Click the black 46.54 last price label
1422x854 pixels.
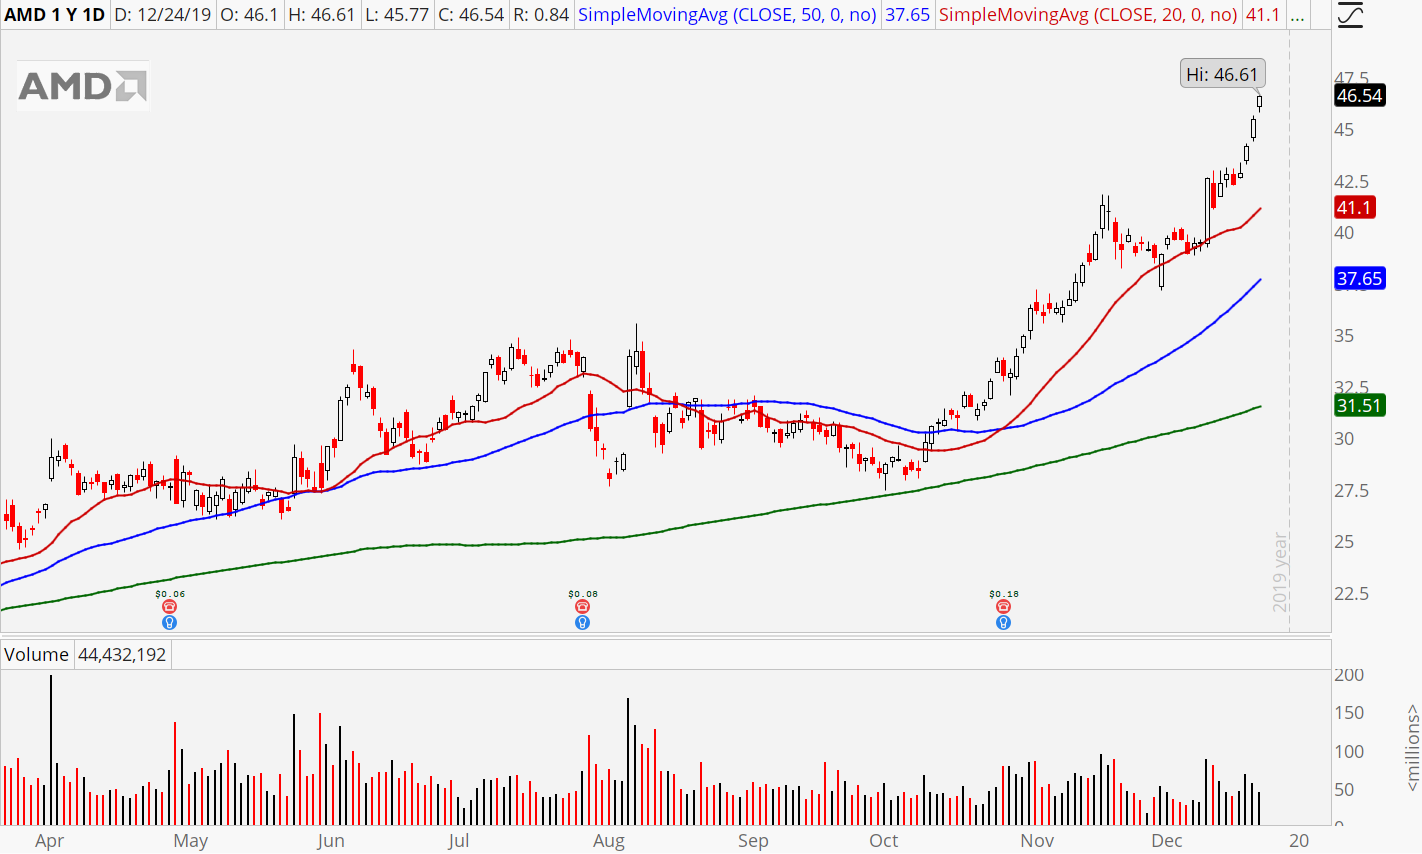pyautogui.click(x=1360, y=96)
